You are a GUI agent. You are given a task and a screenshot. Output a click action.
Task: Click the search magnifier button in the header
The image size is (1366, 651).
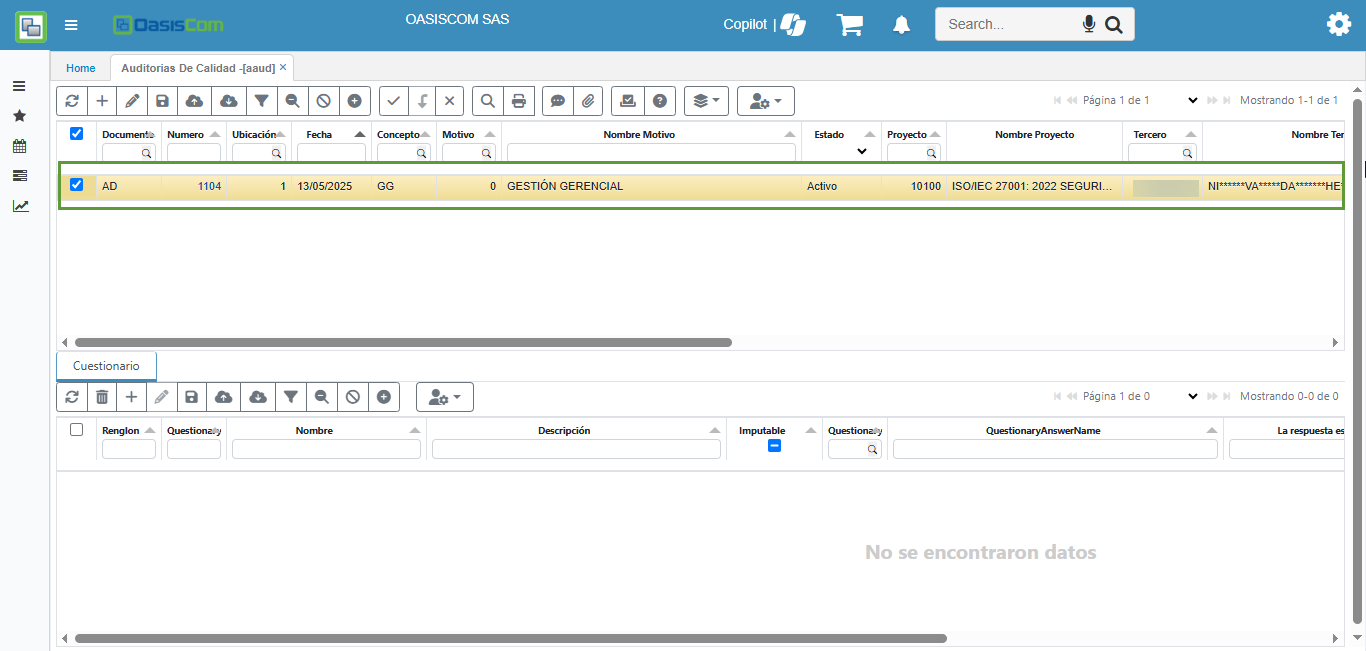click(1114, 24)
